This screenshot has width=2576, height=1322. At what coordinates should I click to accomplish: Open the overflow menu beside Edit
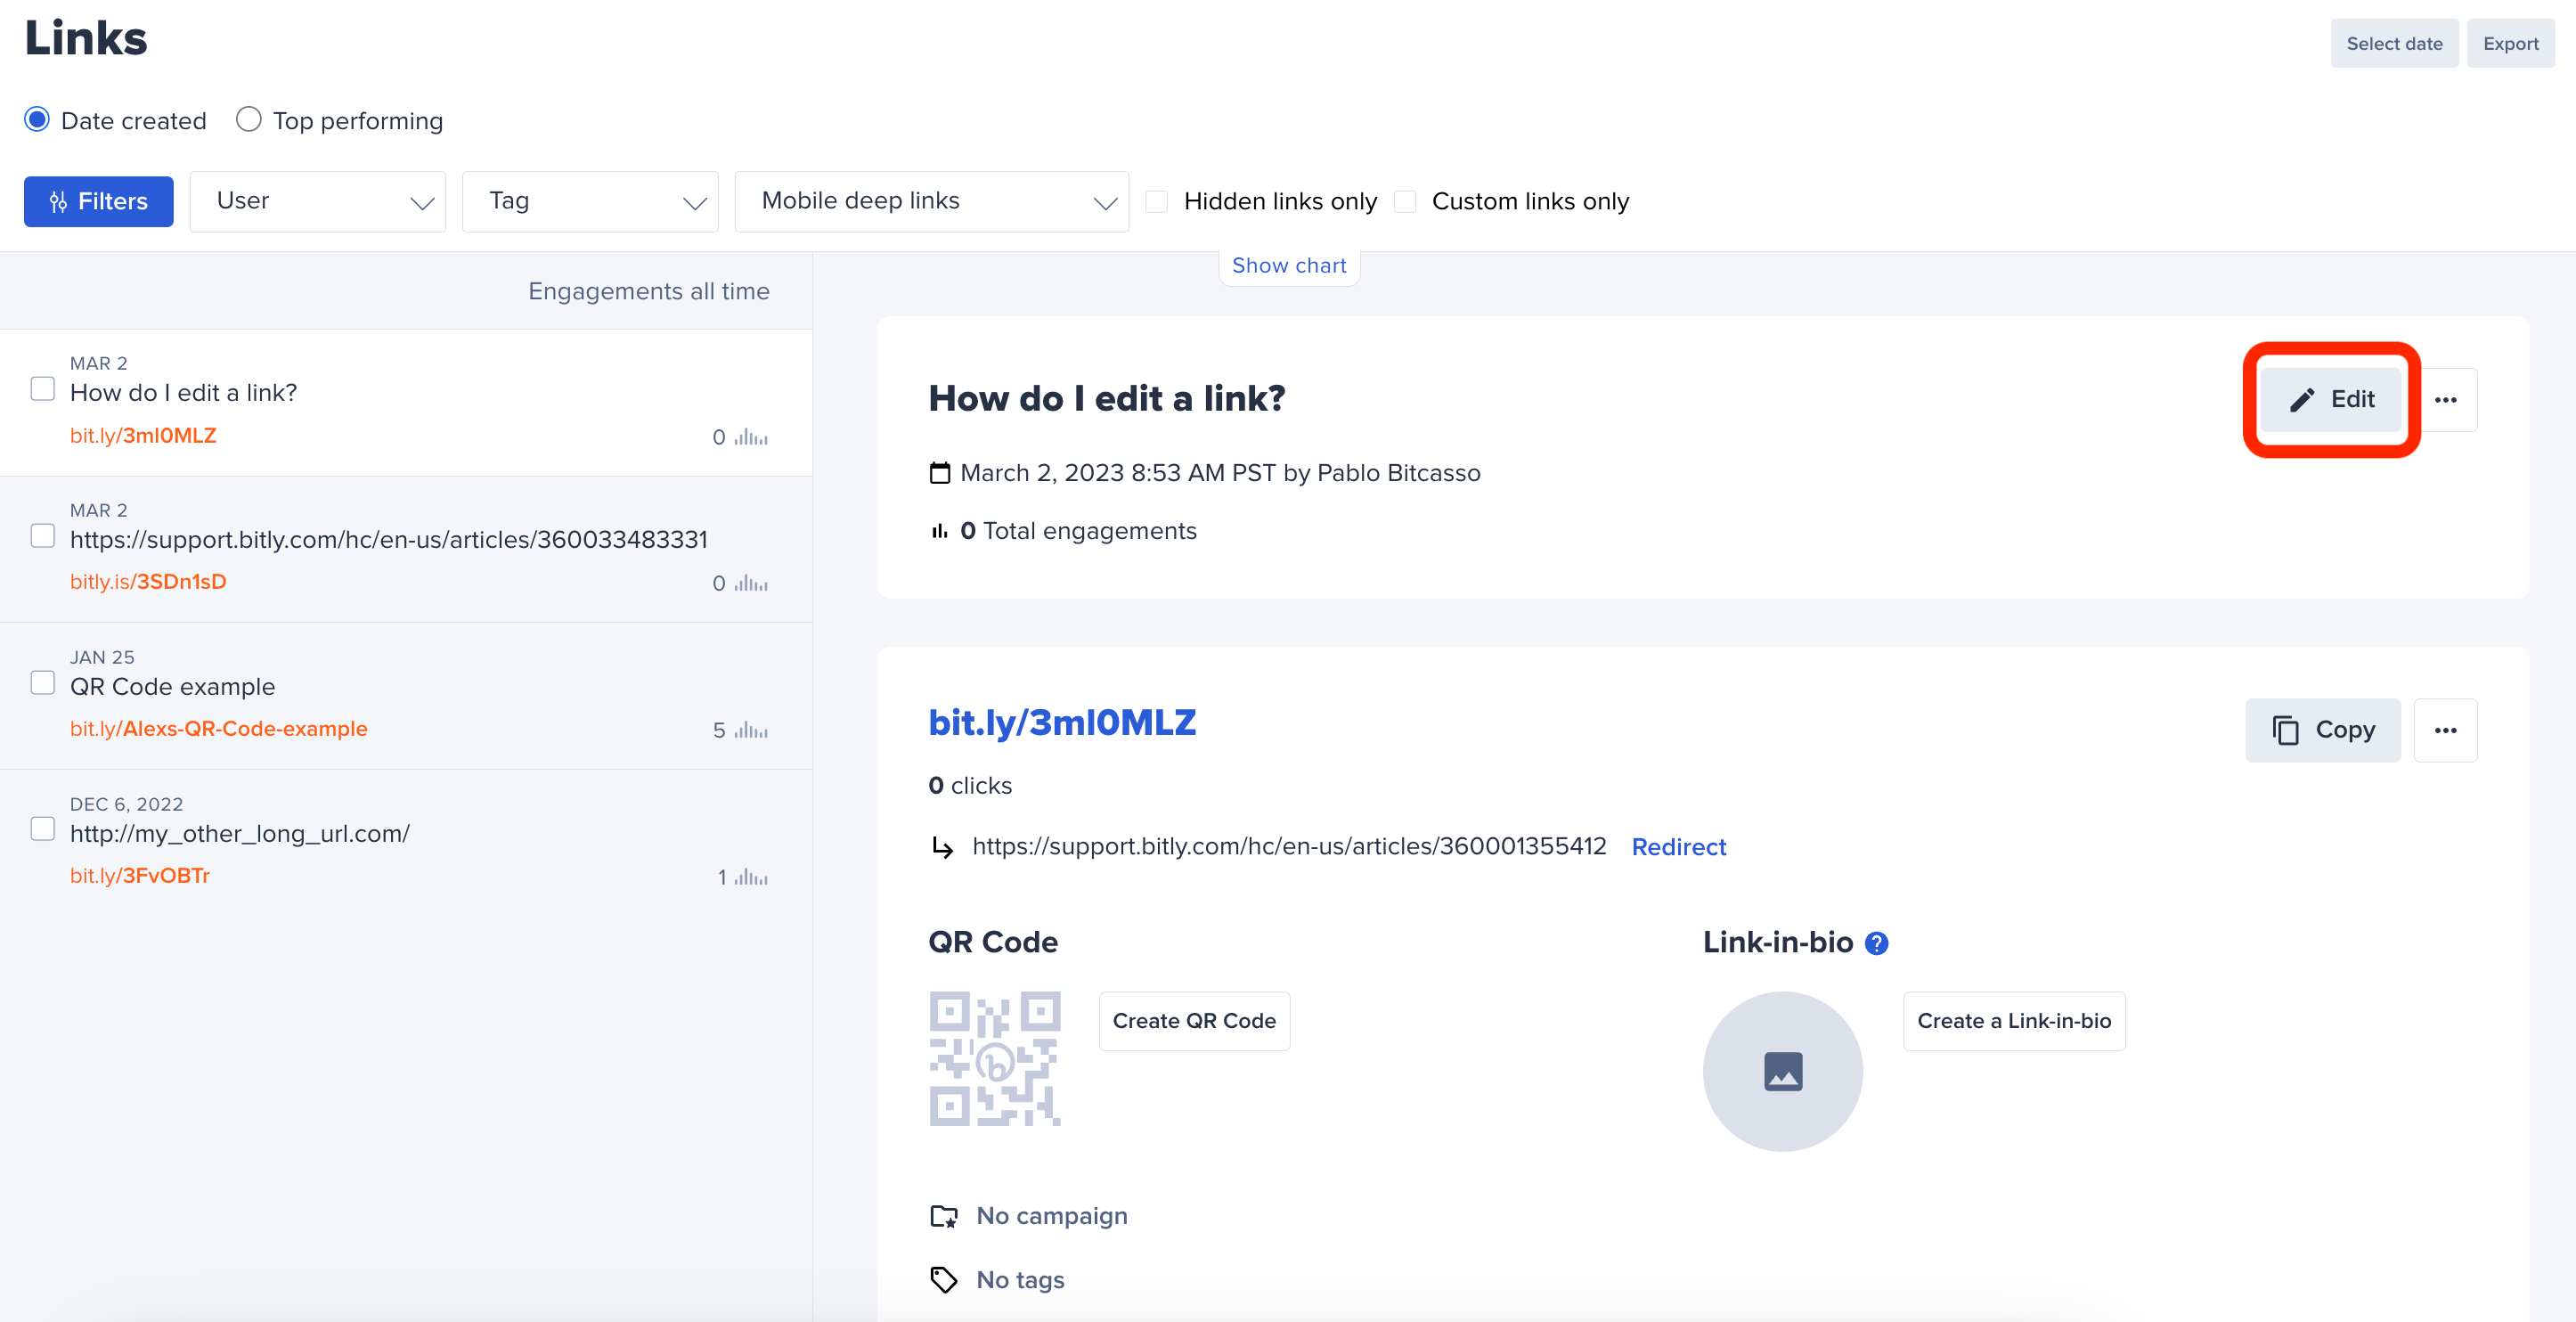(2448, 399)
